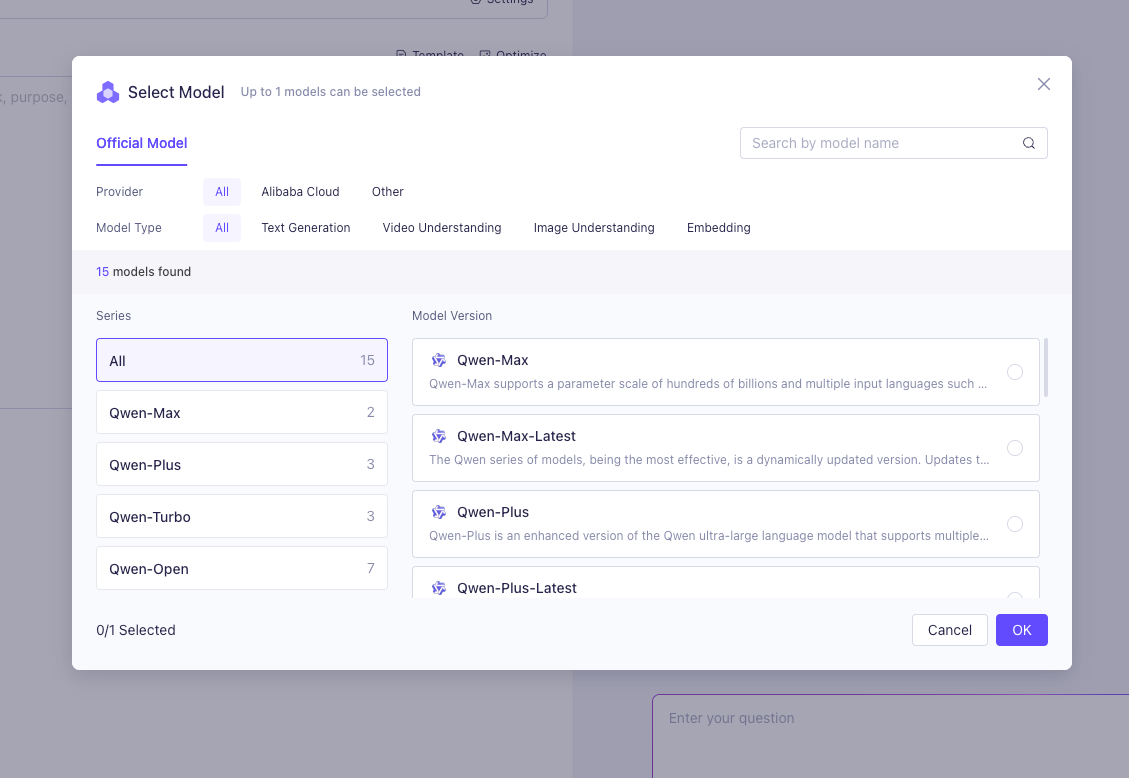Click the Select Model purple logo icon
The image size is (1129, 778).
pyautogui.click(x=108, y=92)
